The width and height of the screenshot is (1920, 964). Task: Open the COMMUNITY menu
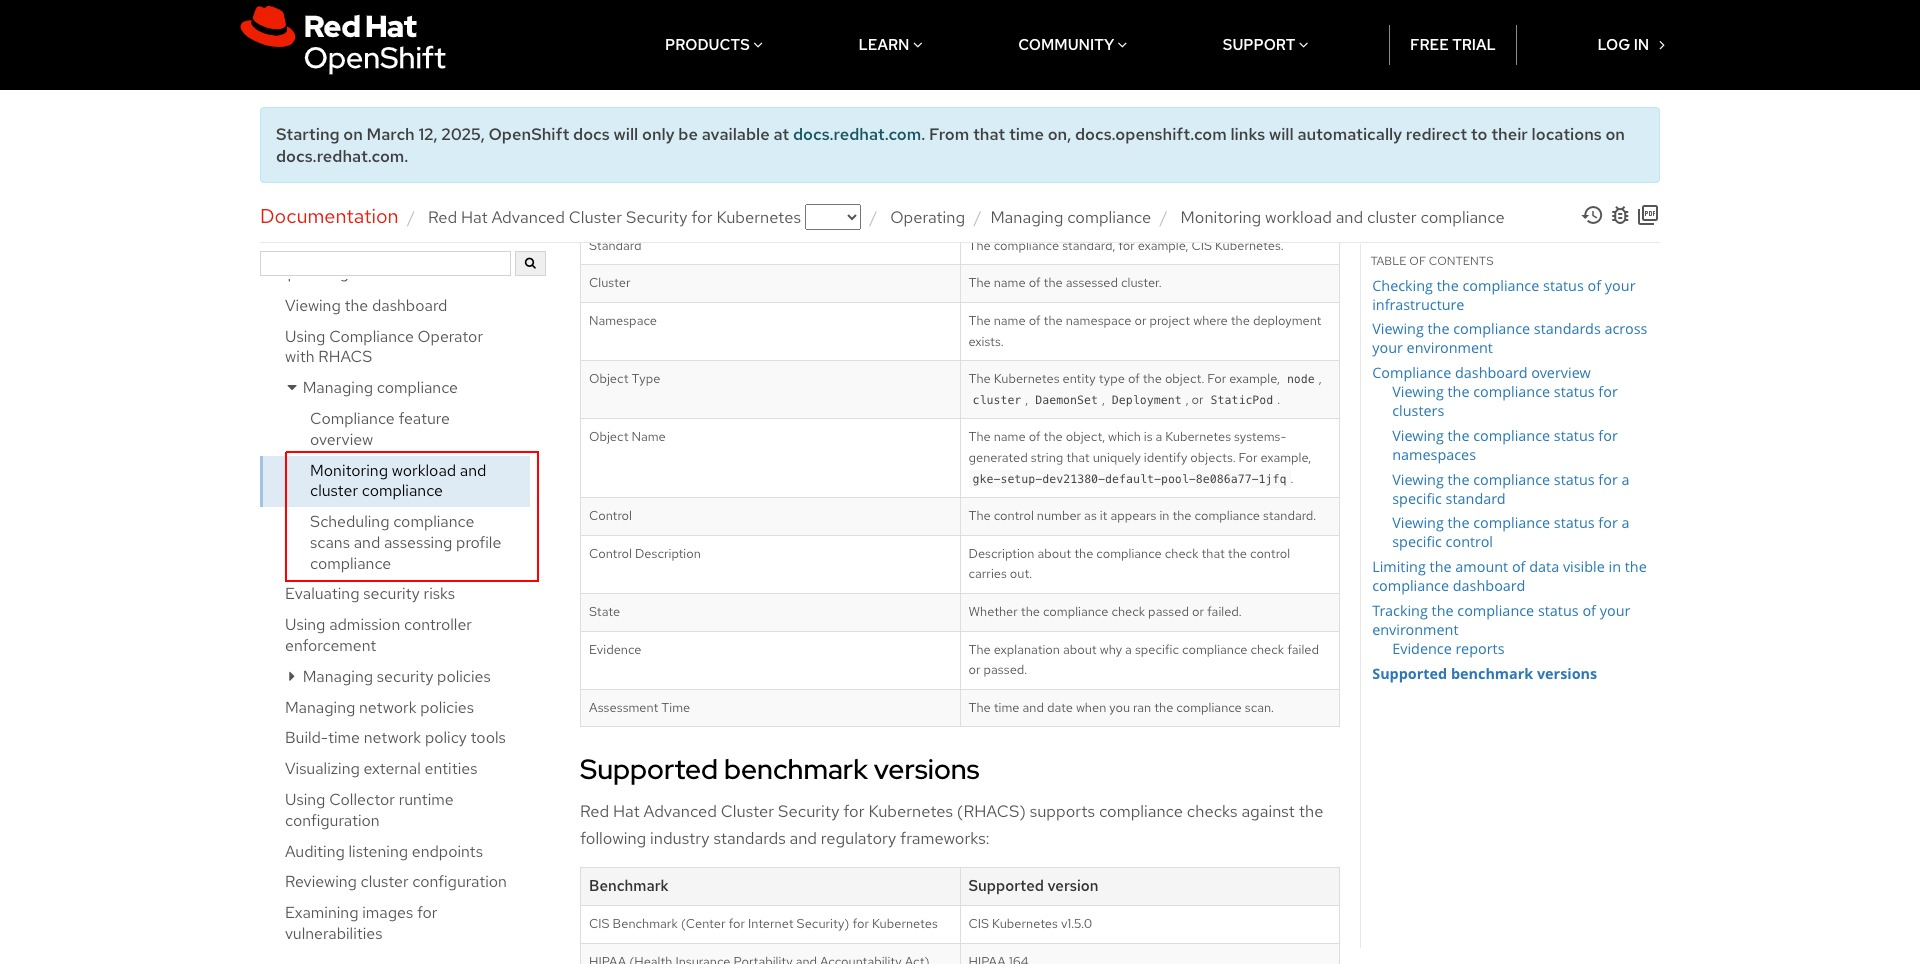coord(1072,45)
